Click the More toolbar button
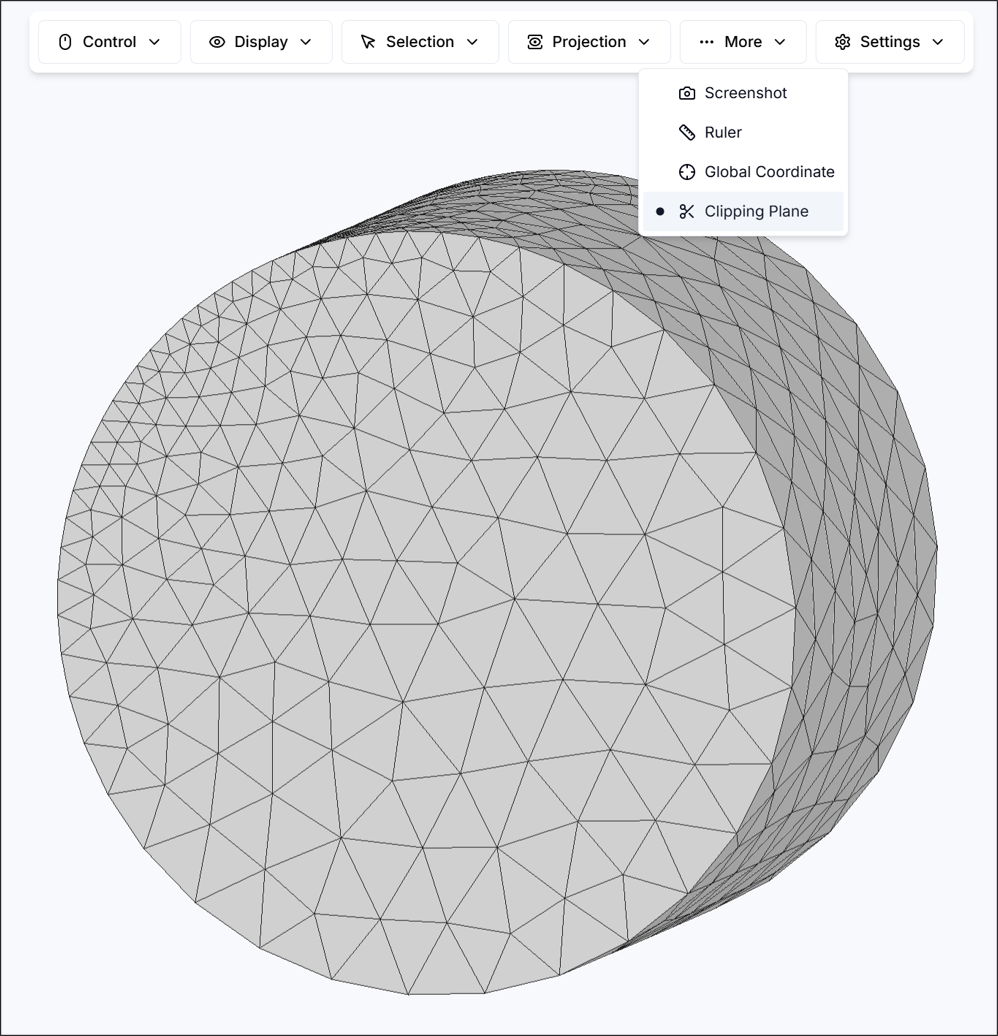998x1036 pixels. click(743, 42)
